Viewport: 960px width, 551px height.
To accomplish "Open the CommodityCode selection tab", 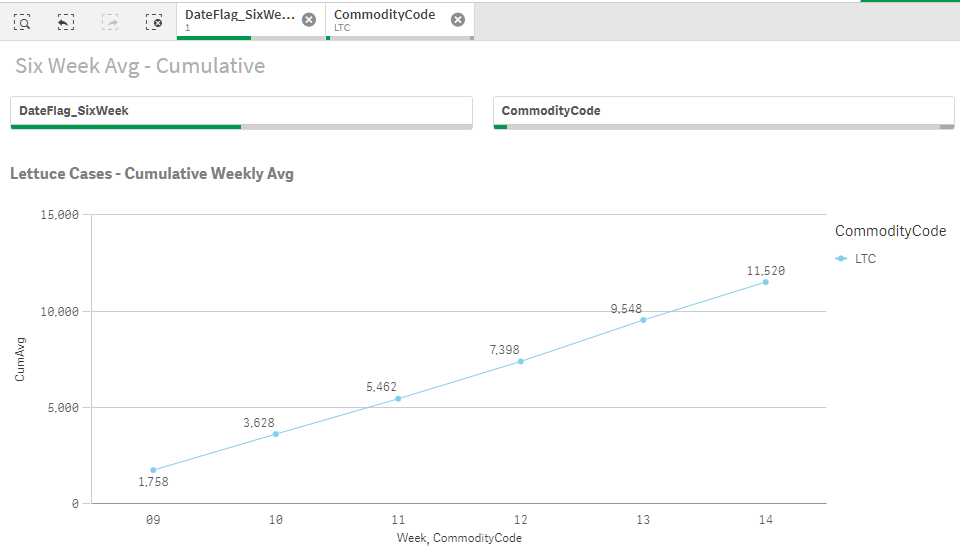I will [385, 20].
